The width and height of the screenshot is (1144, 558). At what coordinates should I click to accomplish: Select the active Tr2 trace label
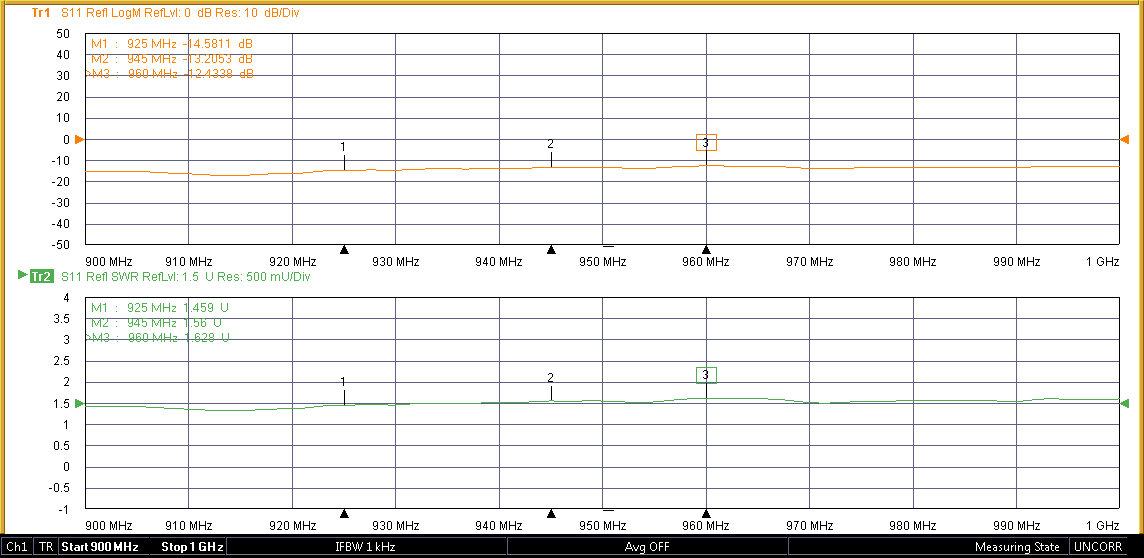pyautogui.click(x=40, y=276)
